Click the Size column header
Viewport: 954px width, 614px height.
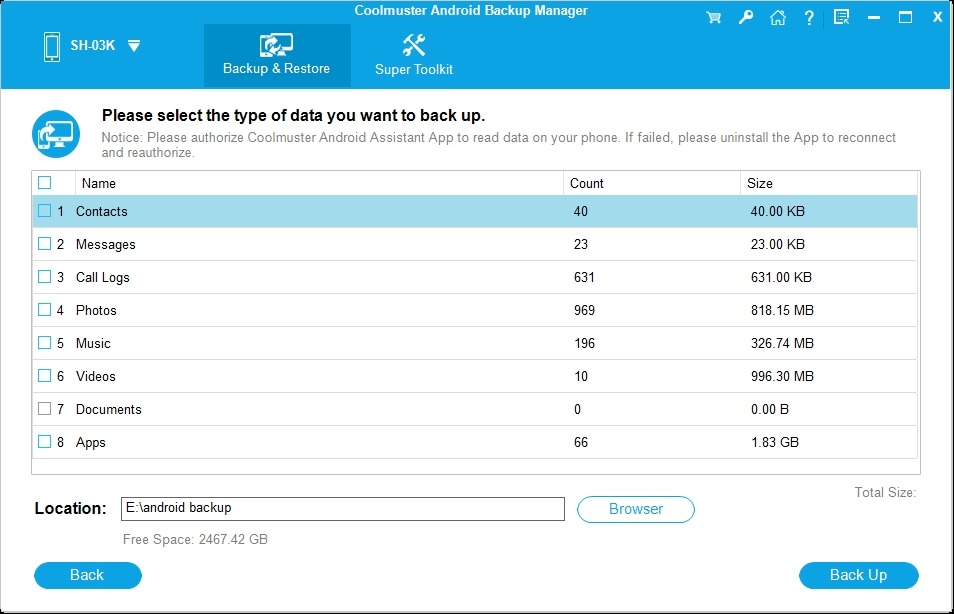(829, 183)
